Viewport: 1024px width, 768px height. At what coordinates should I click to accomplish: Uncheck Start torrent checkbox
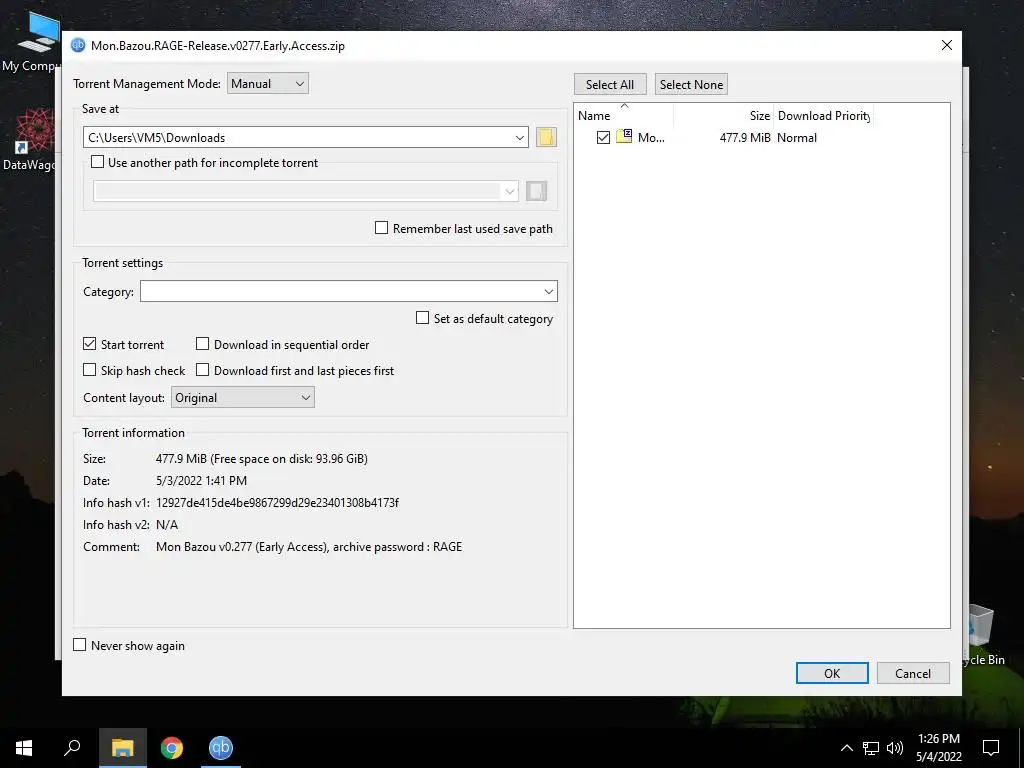[x=89, y=344]
